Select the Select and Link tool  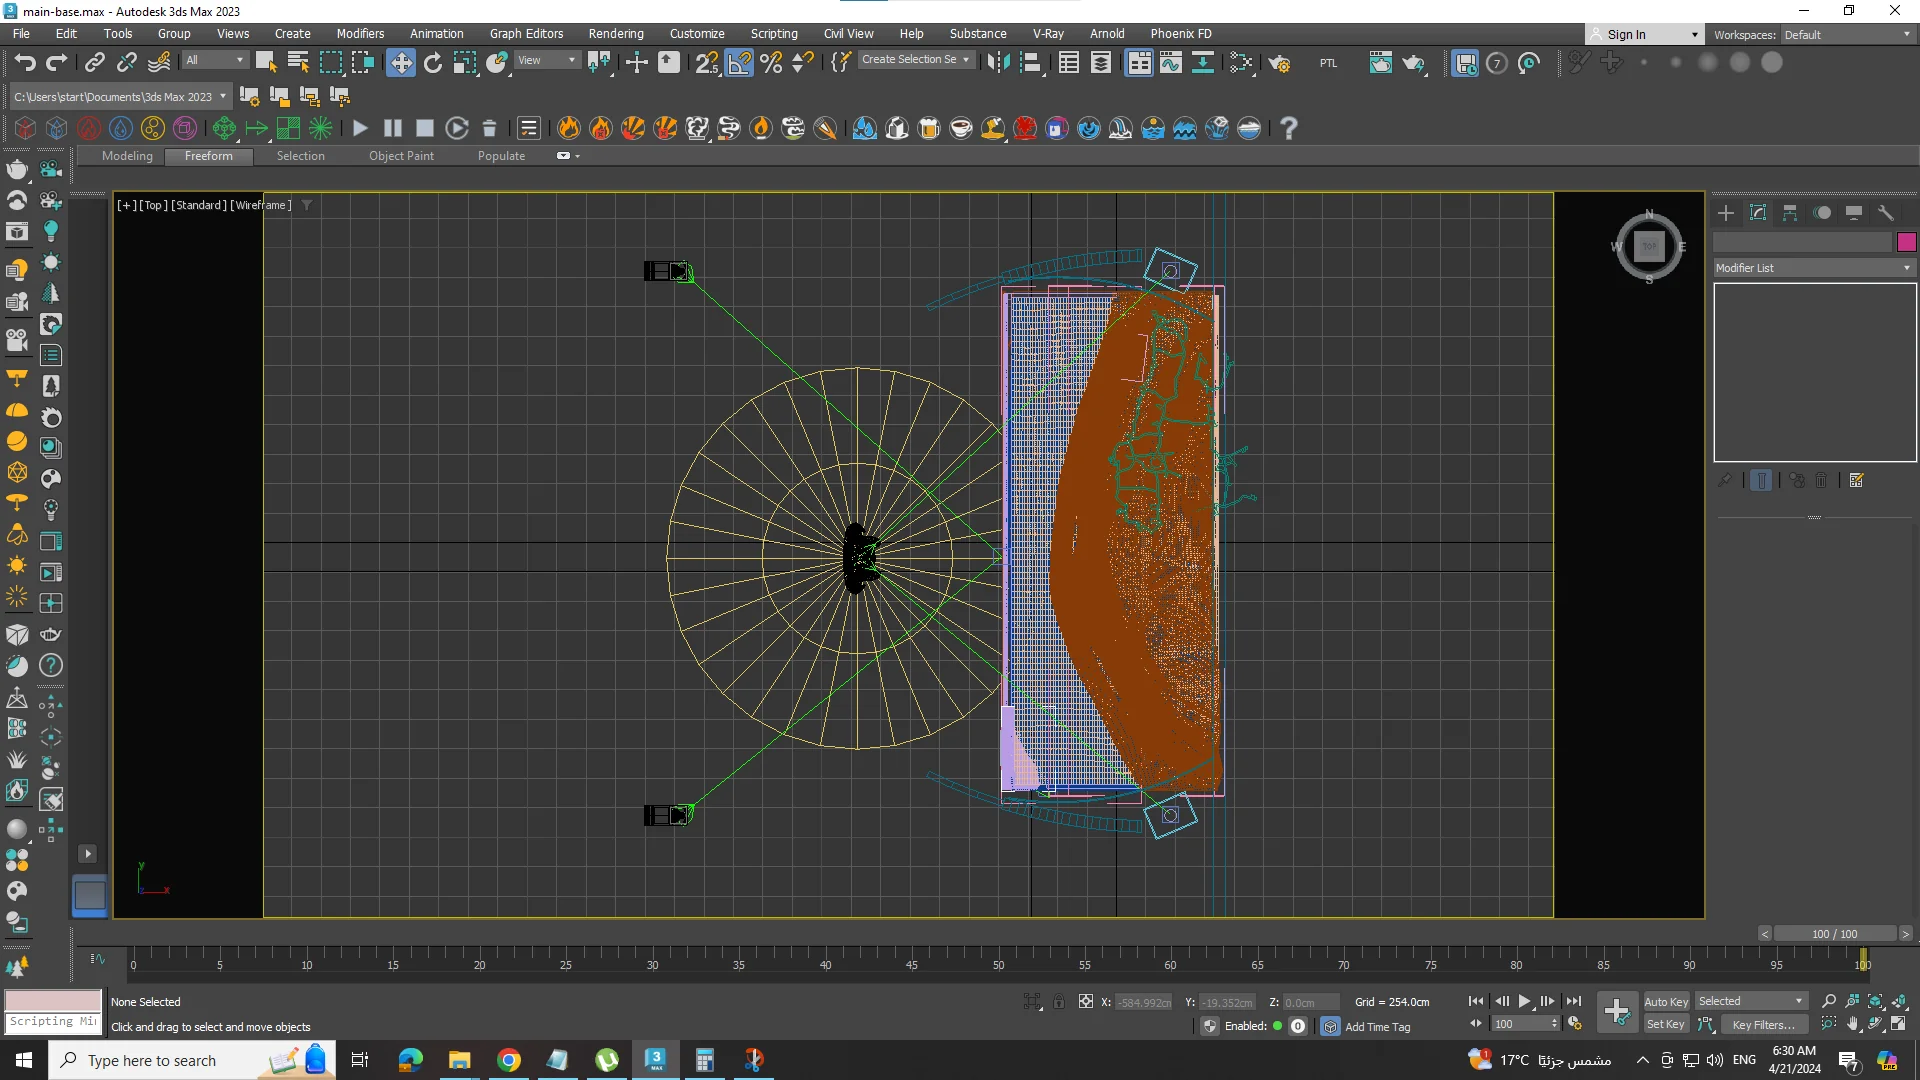(94, 63)
